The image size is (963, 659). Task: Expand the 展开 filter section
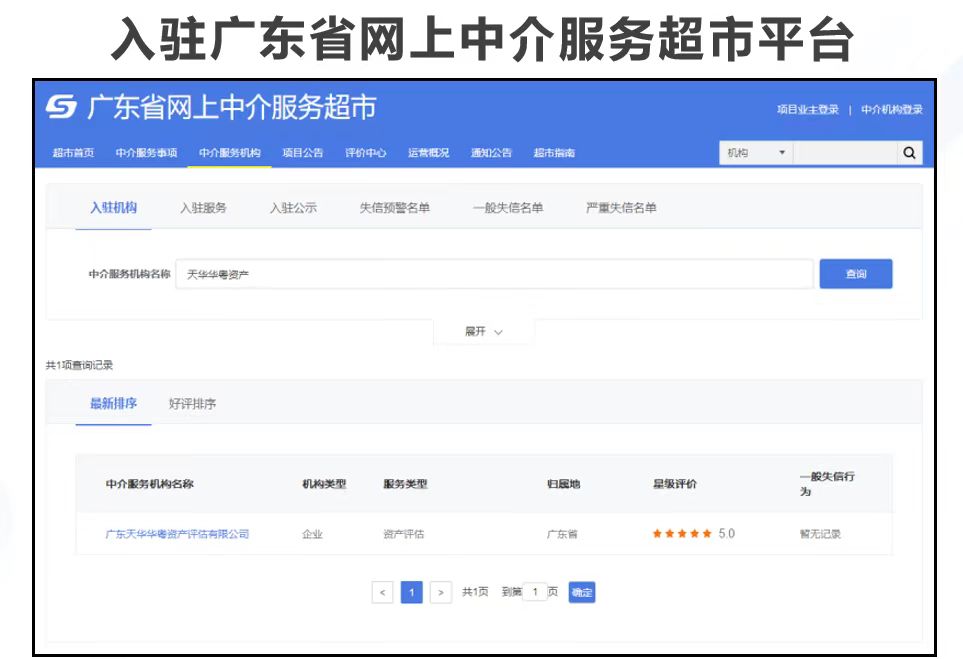483,332
